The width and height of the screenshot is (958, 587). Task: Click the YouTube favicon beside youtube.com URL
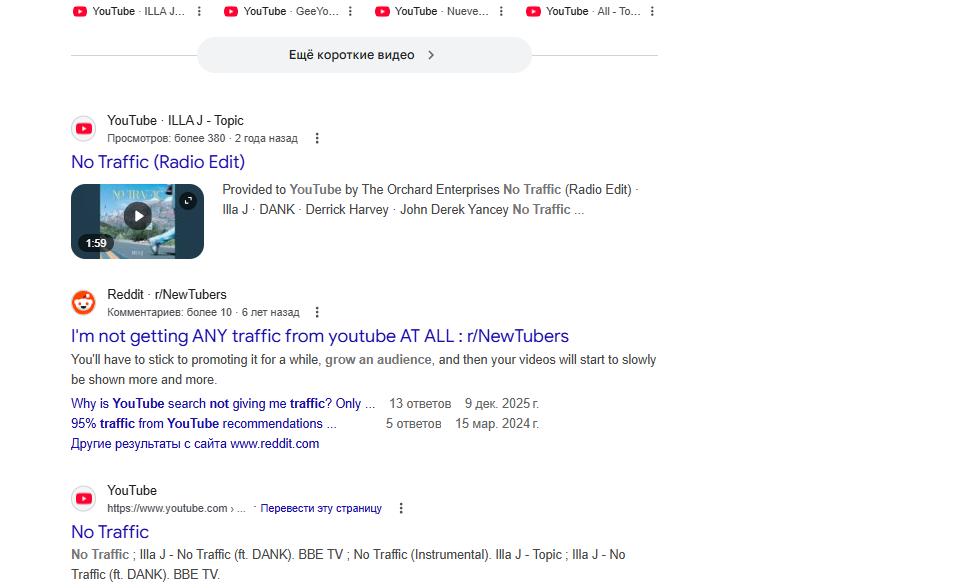pos(84,499)
